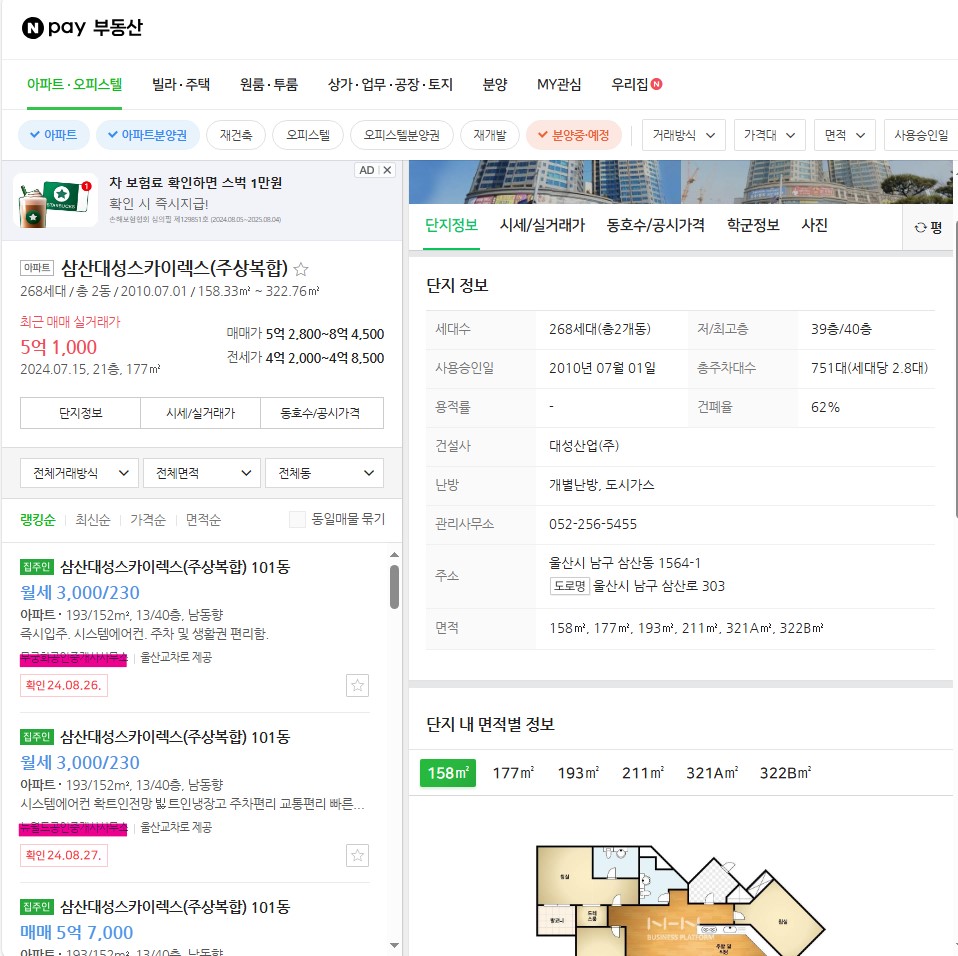
Task: Click the phone number 052-256-5455
Action: pos(593,524)
